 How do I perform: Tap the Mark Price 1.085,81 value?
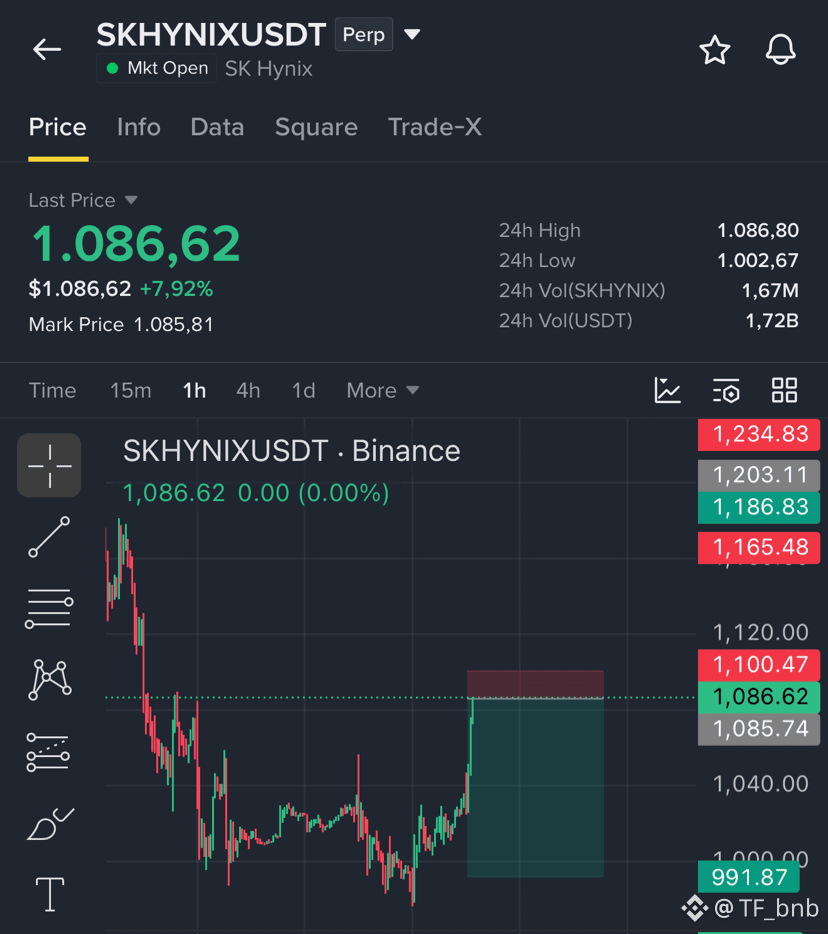[173, 325]
